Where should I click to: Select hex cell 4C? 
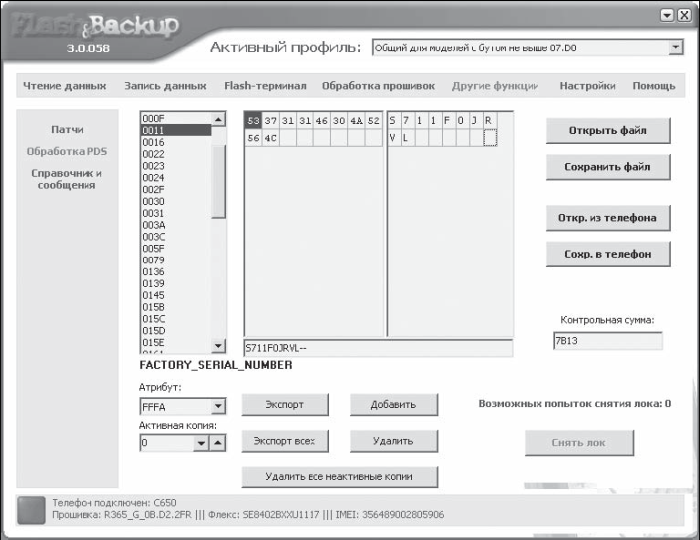coord(271,138)
